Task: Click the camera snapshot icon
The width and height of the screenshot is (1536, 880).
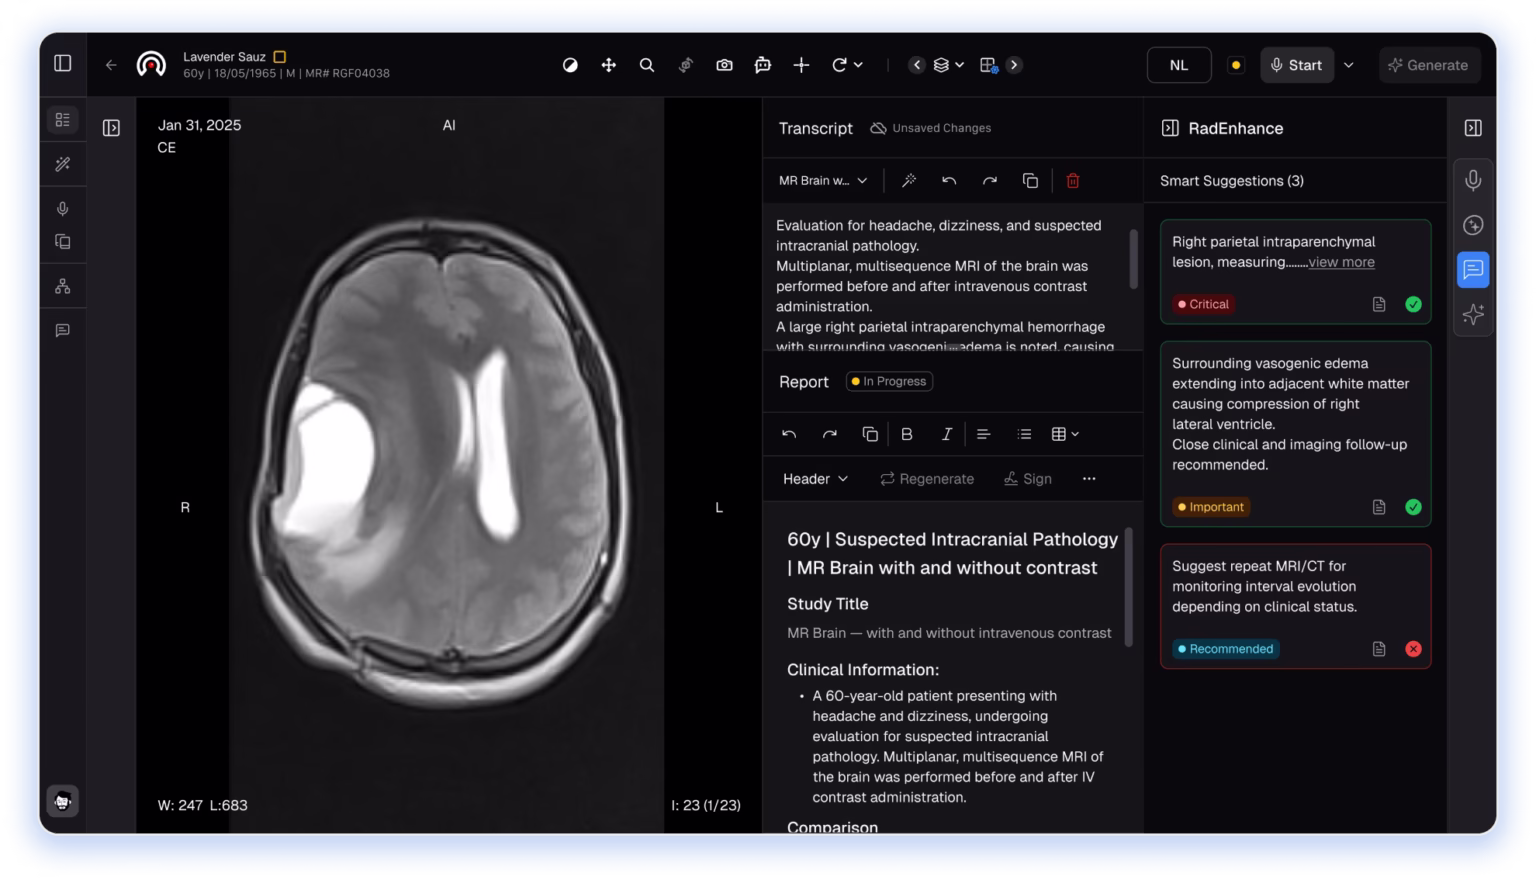Action: point(724,65)
